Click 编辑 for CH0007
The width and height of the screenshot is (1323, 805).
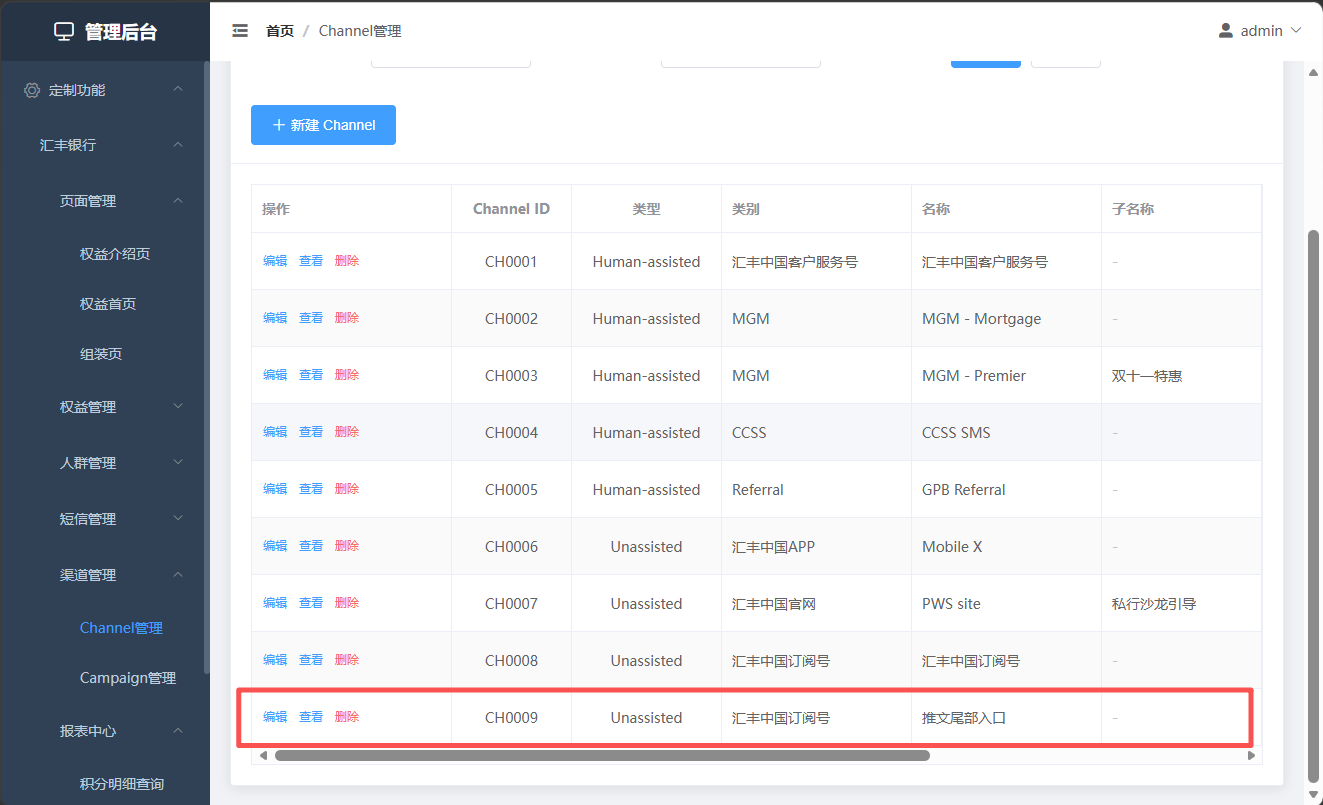click(275, 603)
